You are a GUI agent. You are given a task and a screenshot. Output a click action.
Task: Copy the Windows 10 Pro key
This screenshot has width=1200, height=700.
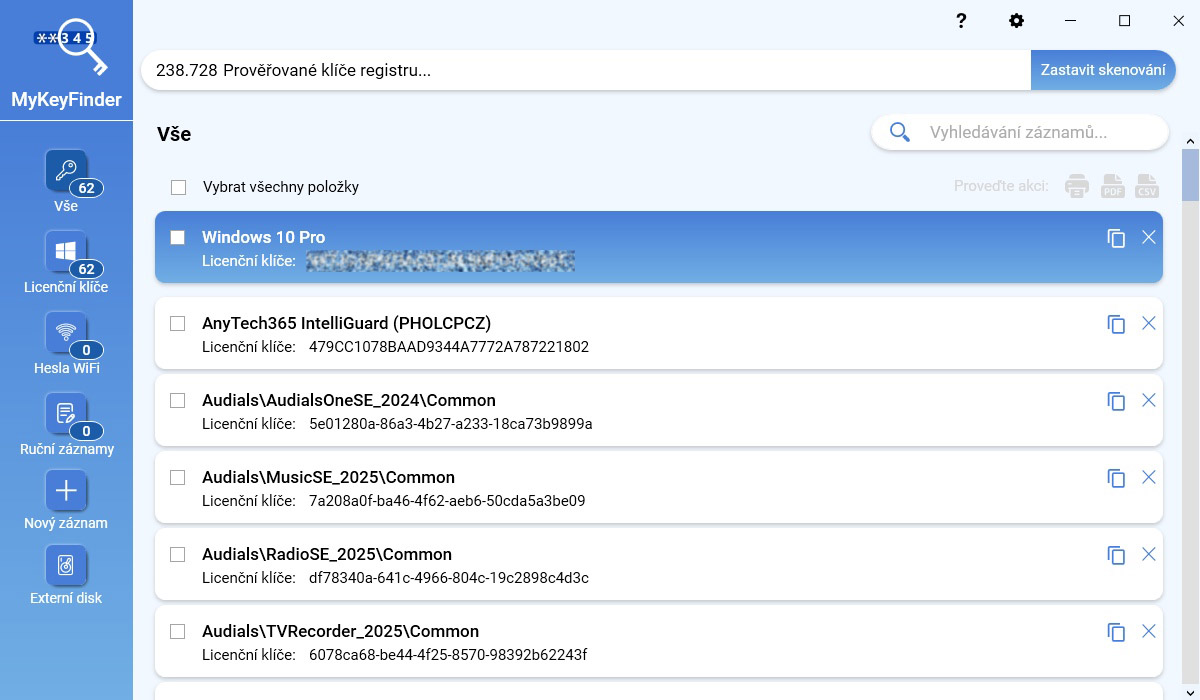coord(1116,238)
